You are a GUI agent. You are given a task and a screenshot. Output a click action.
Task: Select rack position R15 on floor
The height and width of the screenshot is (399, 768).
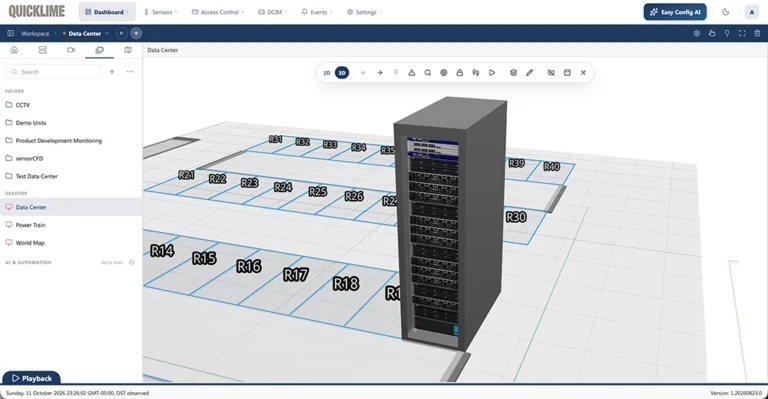point(204,258)
